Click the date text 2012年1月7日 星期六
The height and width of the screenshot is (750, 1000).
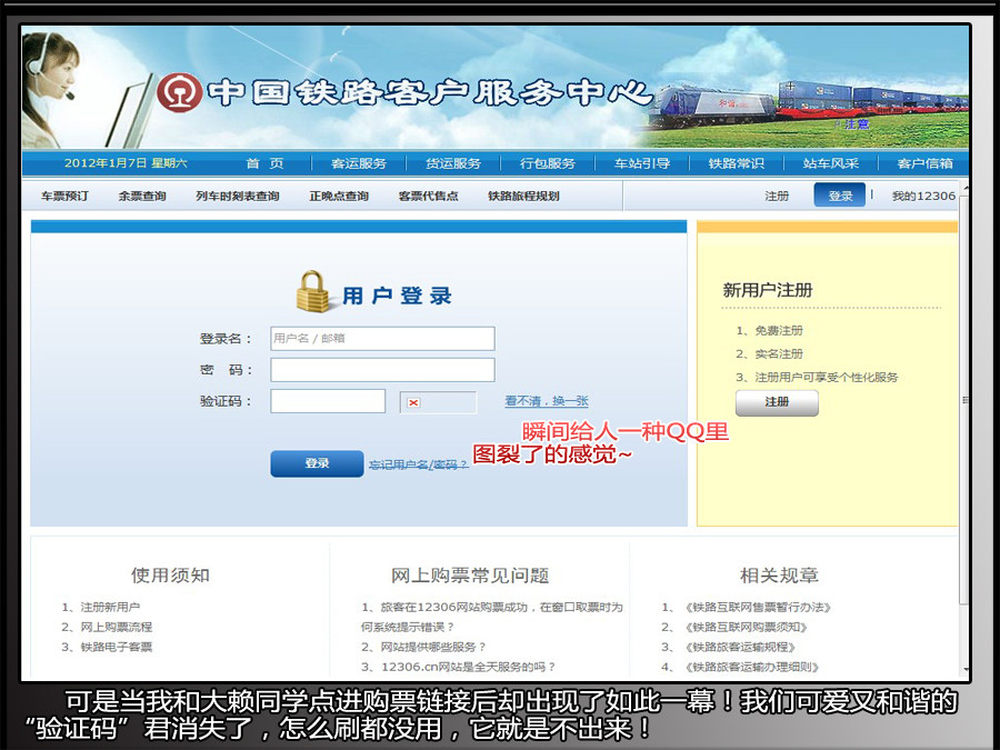(126, 163)
